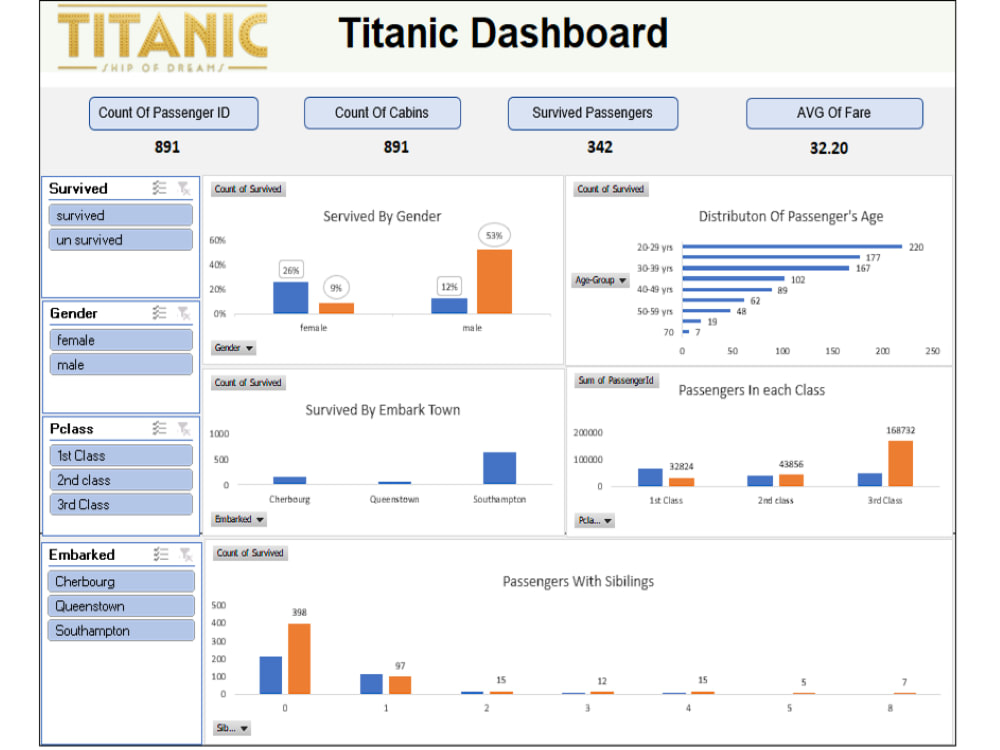The width and height of the screenshot is (1000, 750).
Task: Clear the filter on the Pclass slicer
Action: [x=184, y=429]
